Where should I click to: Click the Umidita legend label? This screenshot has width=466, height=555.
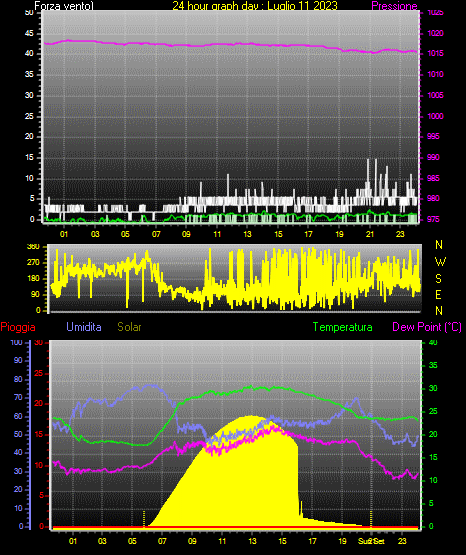tap(84, 327)
